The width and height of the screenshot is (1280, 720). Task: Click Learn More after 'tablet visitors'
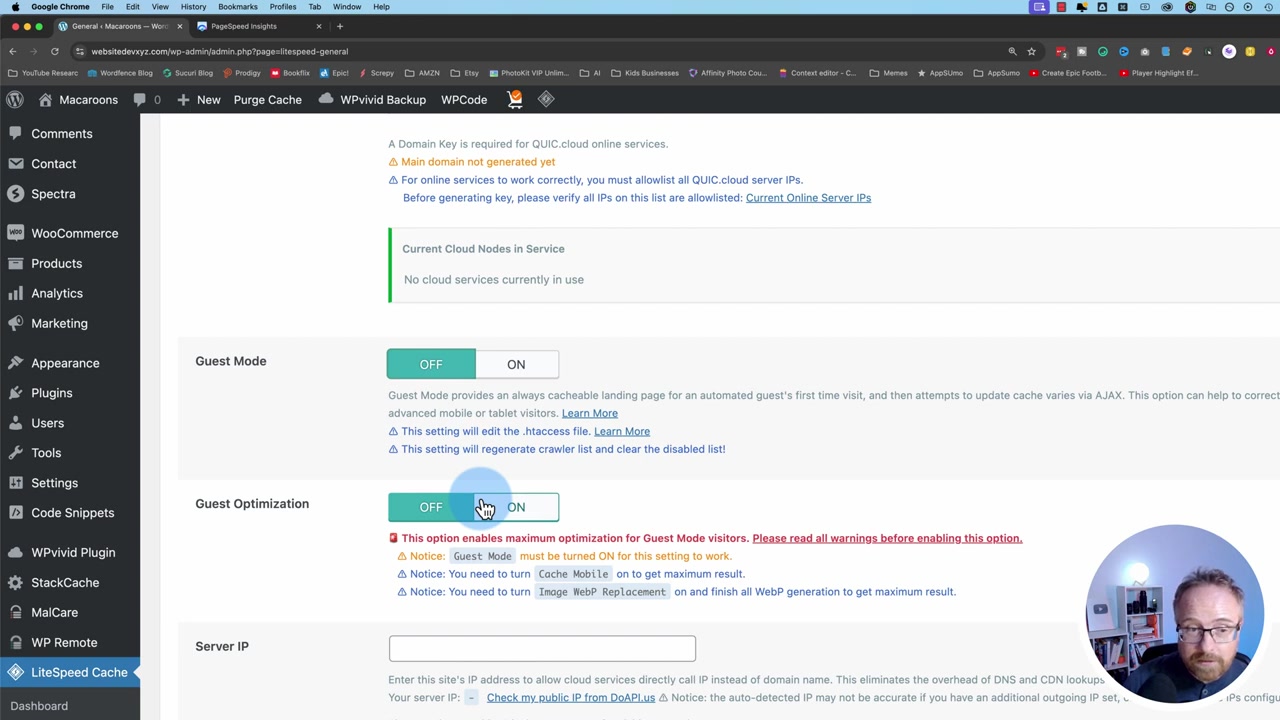pos(590,413)
